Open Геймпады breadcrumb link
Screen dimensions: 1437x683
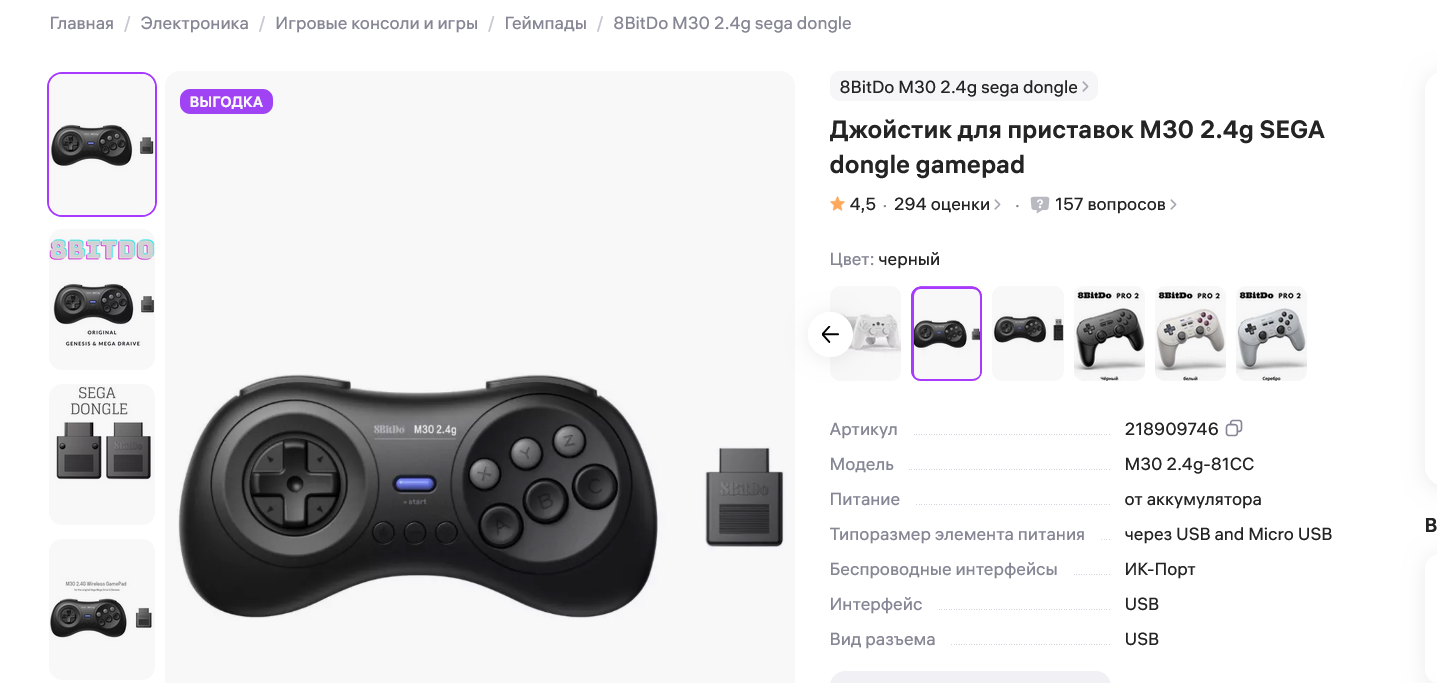546,23
